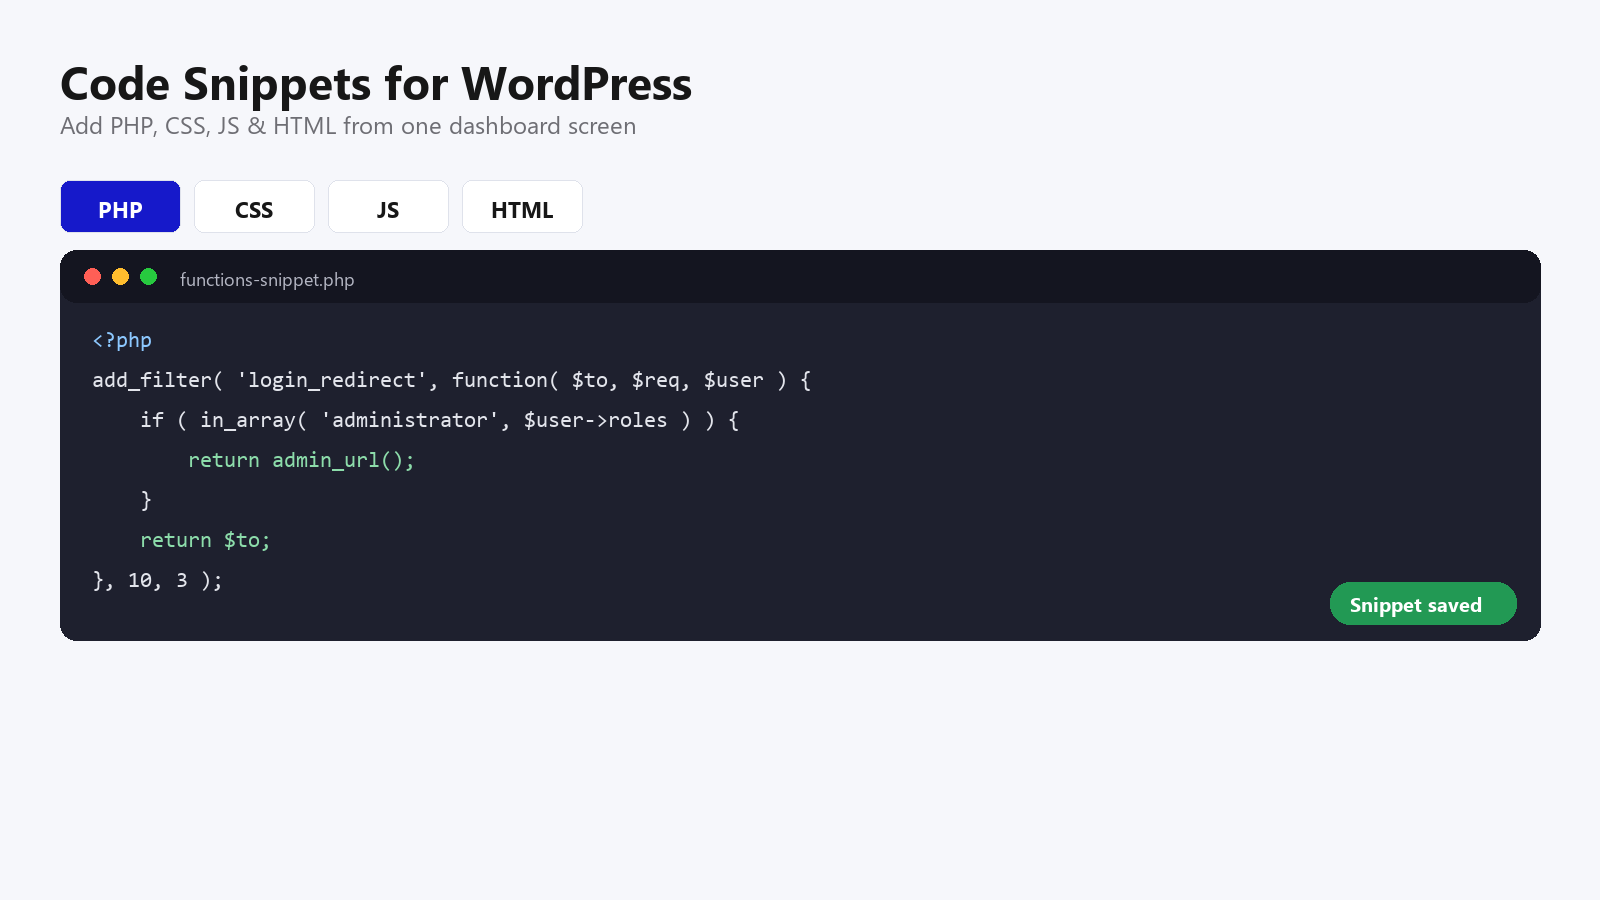Click the lone closing brace line of the if block
The height and width of the screenshot is (900, 1600).
146,500
